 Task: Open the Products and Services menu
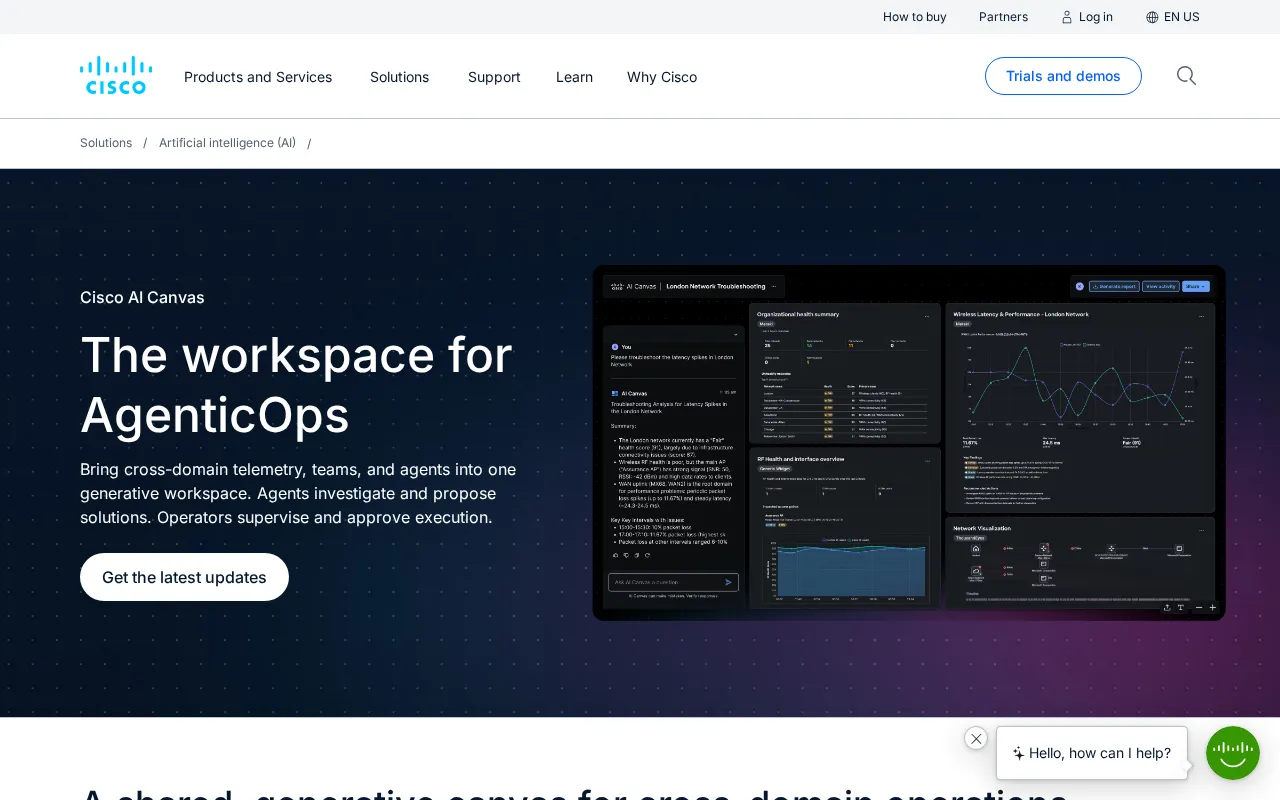coord(258,77)
